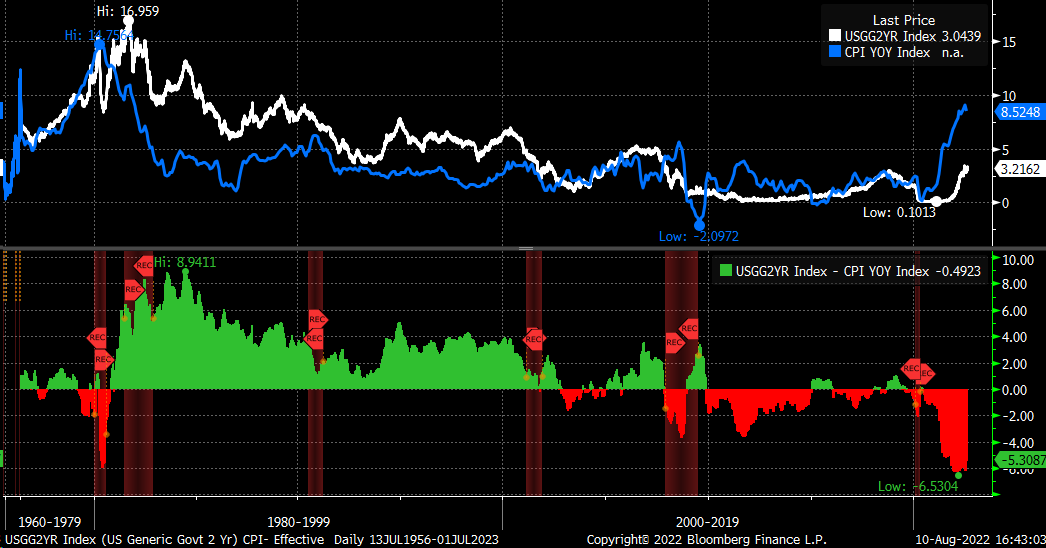The width and height of the screenshot is (1046, 548).
Task: Select 'USGG2YR Index – CPI YOY Index -0.4923' legend
Action: coord(851,271)
